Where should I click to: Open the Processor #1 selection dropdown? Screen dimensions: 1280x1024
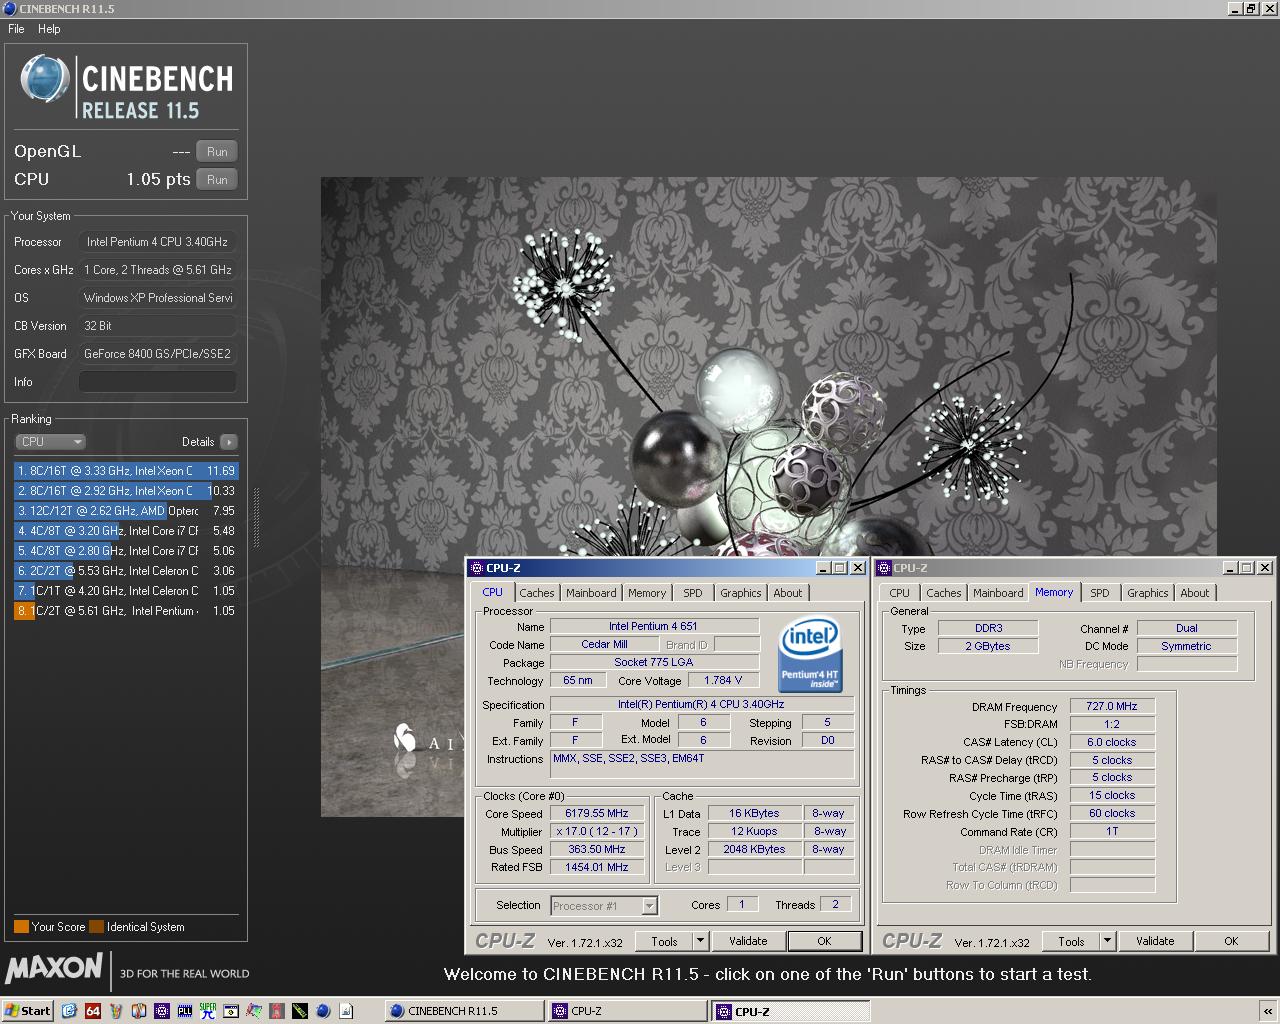click(x=604, y=906)
